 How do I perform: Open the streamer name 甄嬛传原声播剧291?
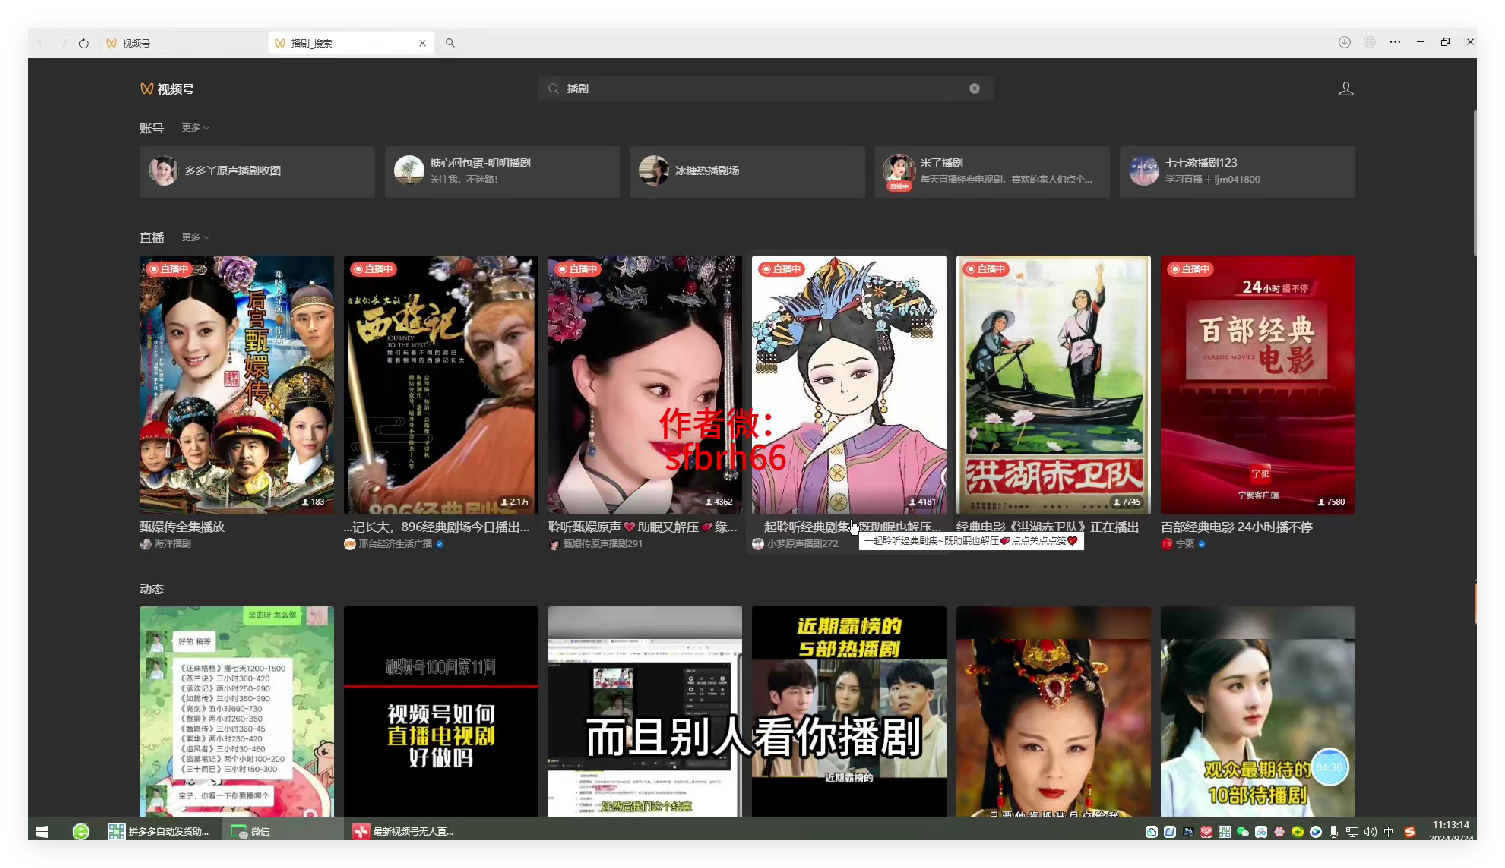point(602,544)
